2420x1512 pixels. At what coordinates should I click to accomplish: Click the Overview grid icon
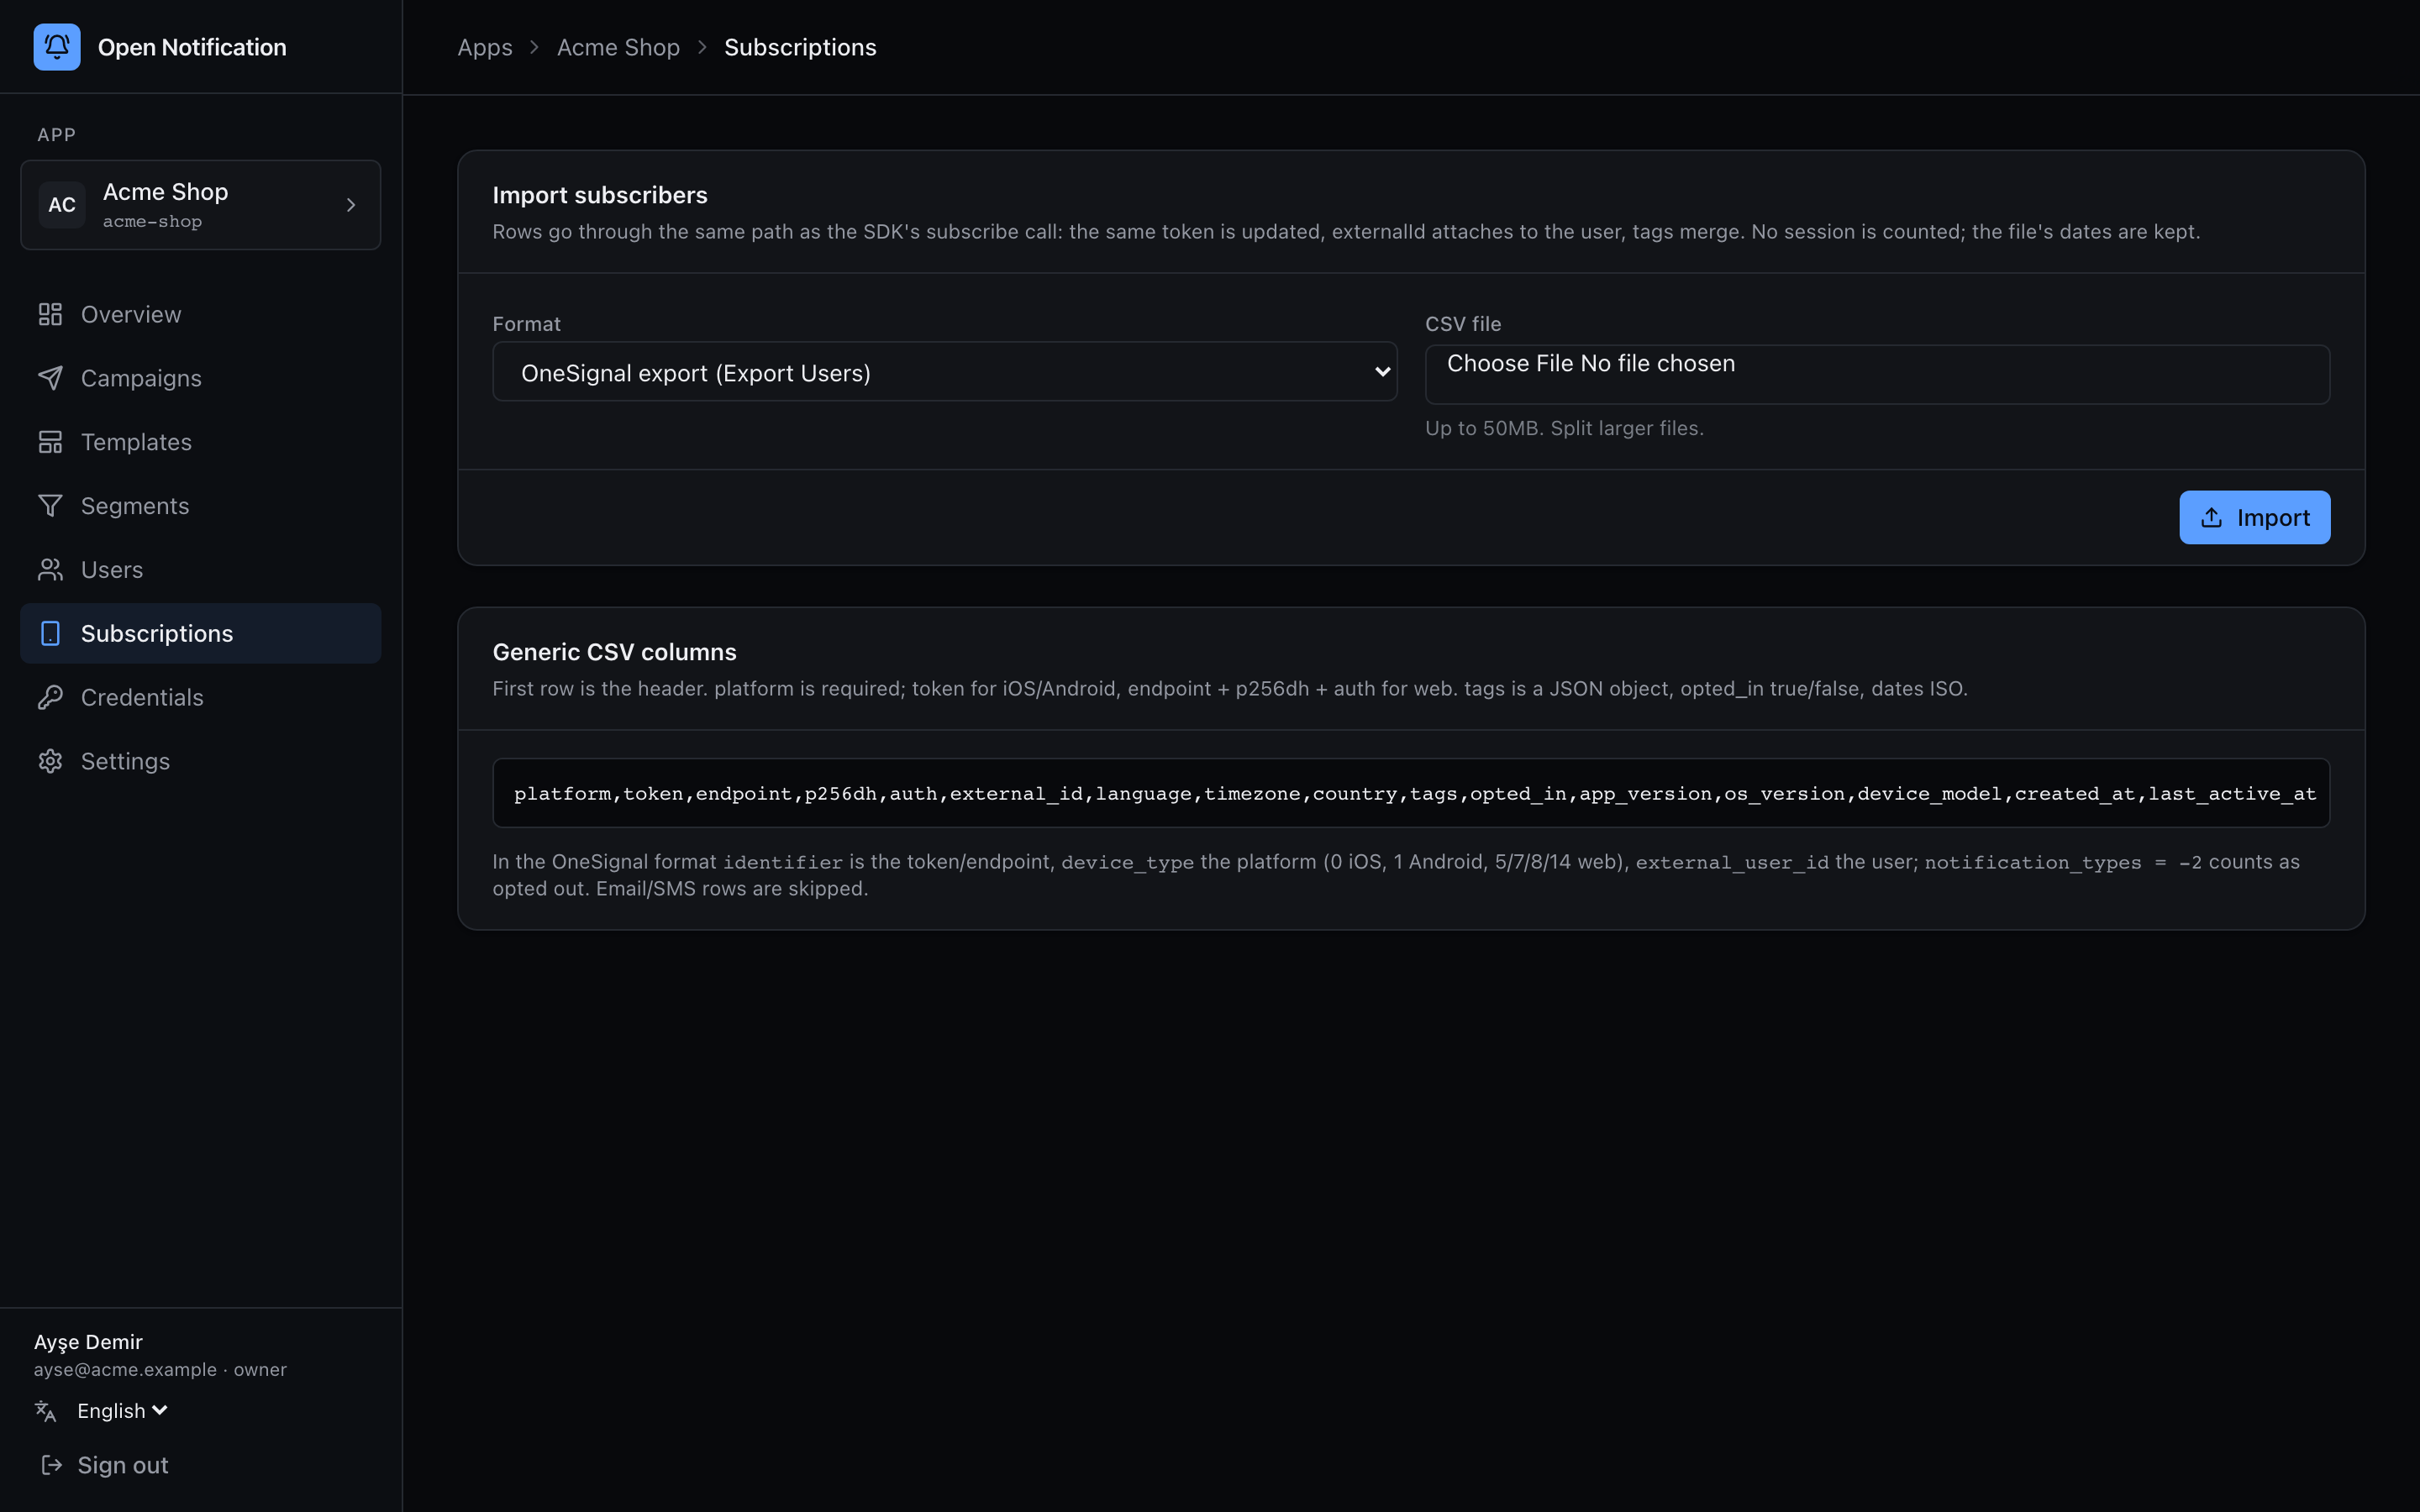point(50,315)
